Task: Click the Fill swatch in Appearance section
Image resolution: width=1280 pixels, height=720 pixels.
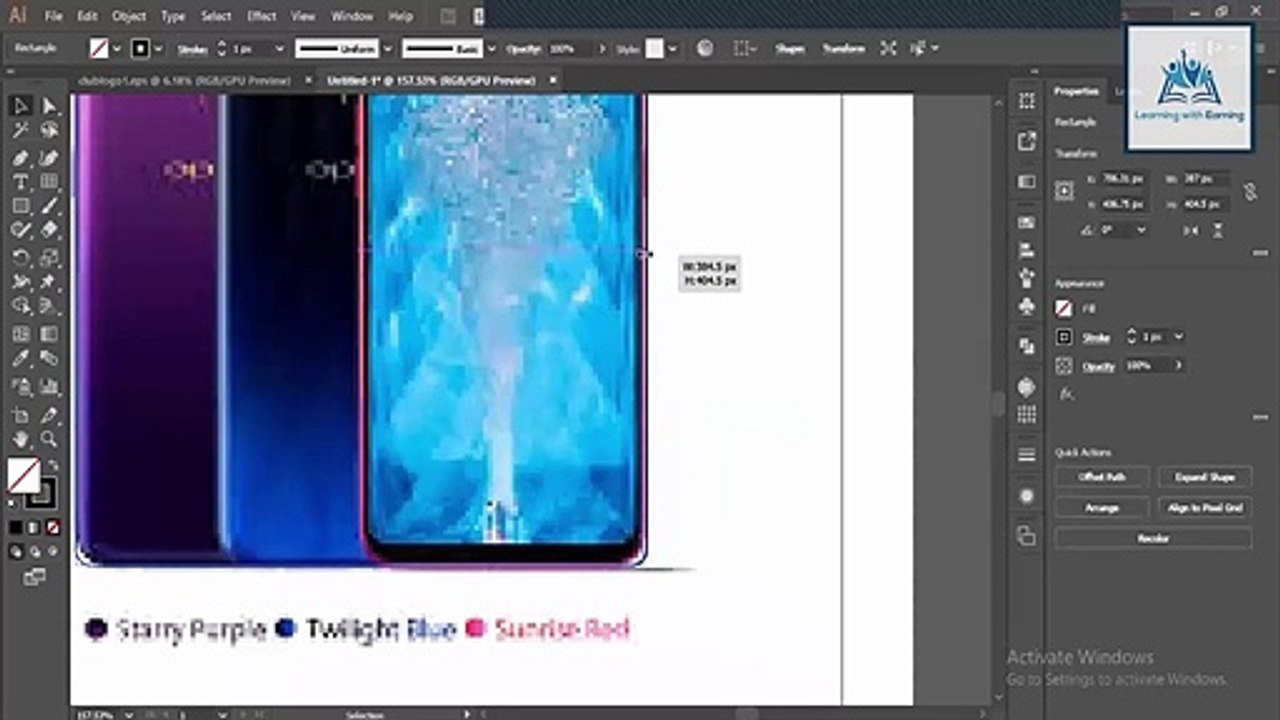Action: (x=1064, y=309)
